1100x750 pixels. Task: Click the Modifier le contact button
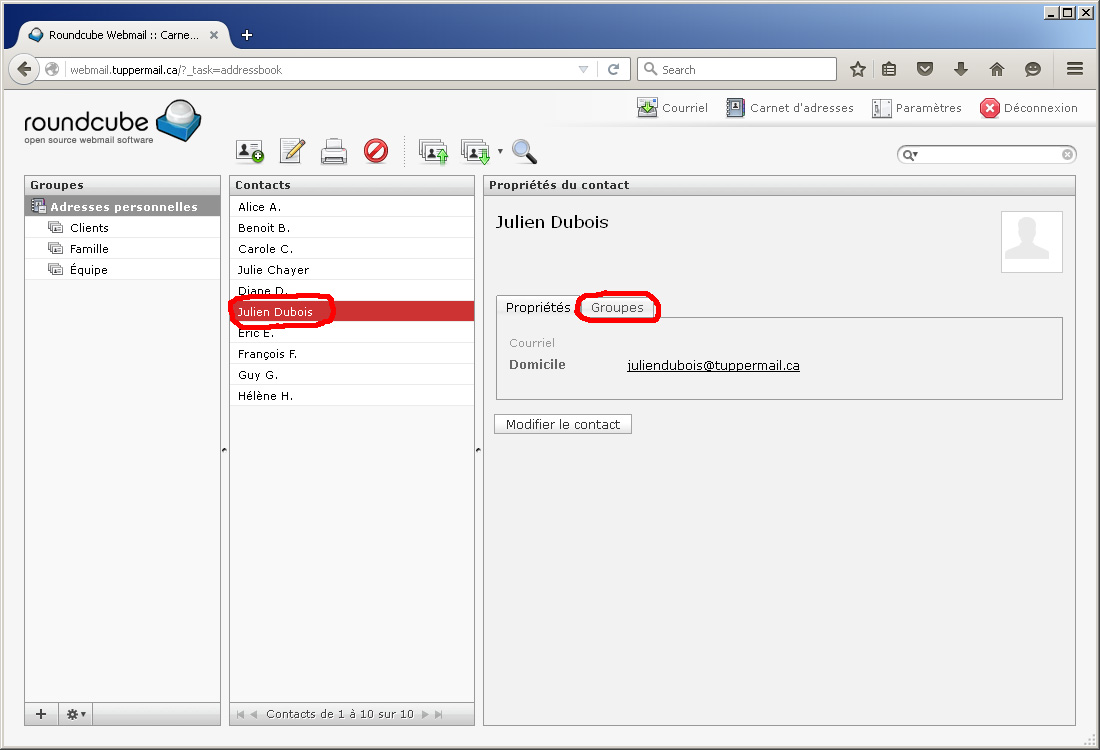(x=563, y=424)
